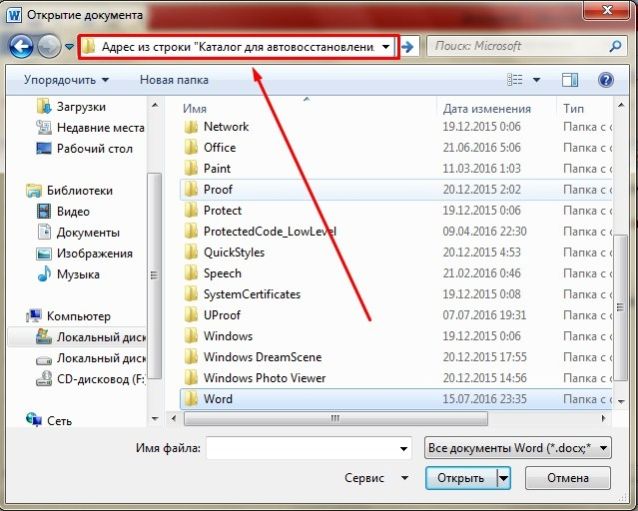Expand the view options dropdown arrow

point(537,79)
